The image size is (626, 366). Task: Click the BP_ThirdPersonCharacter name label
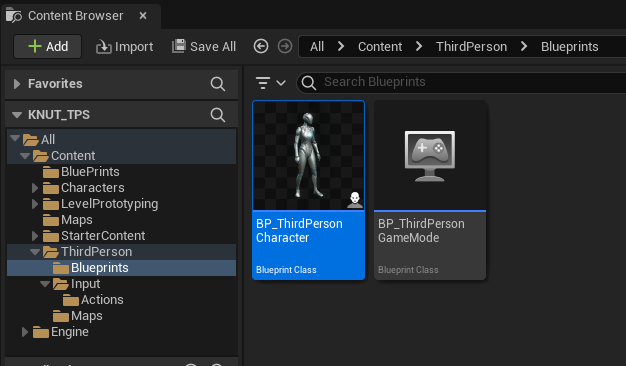[x=299, y=231]
